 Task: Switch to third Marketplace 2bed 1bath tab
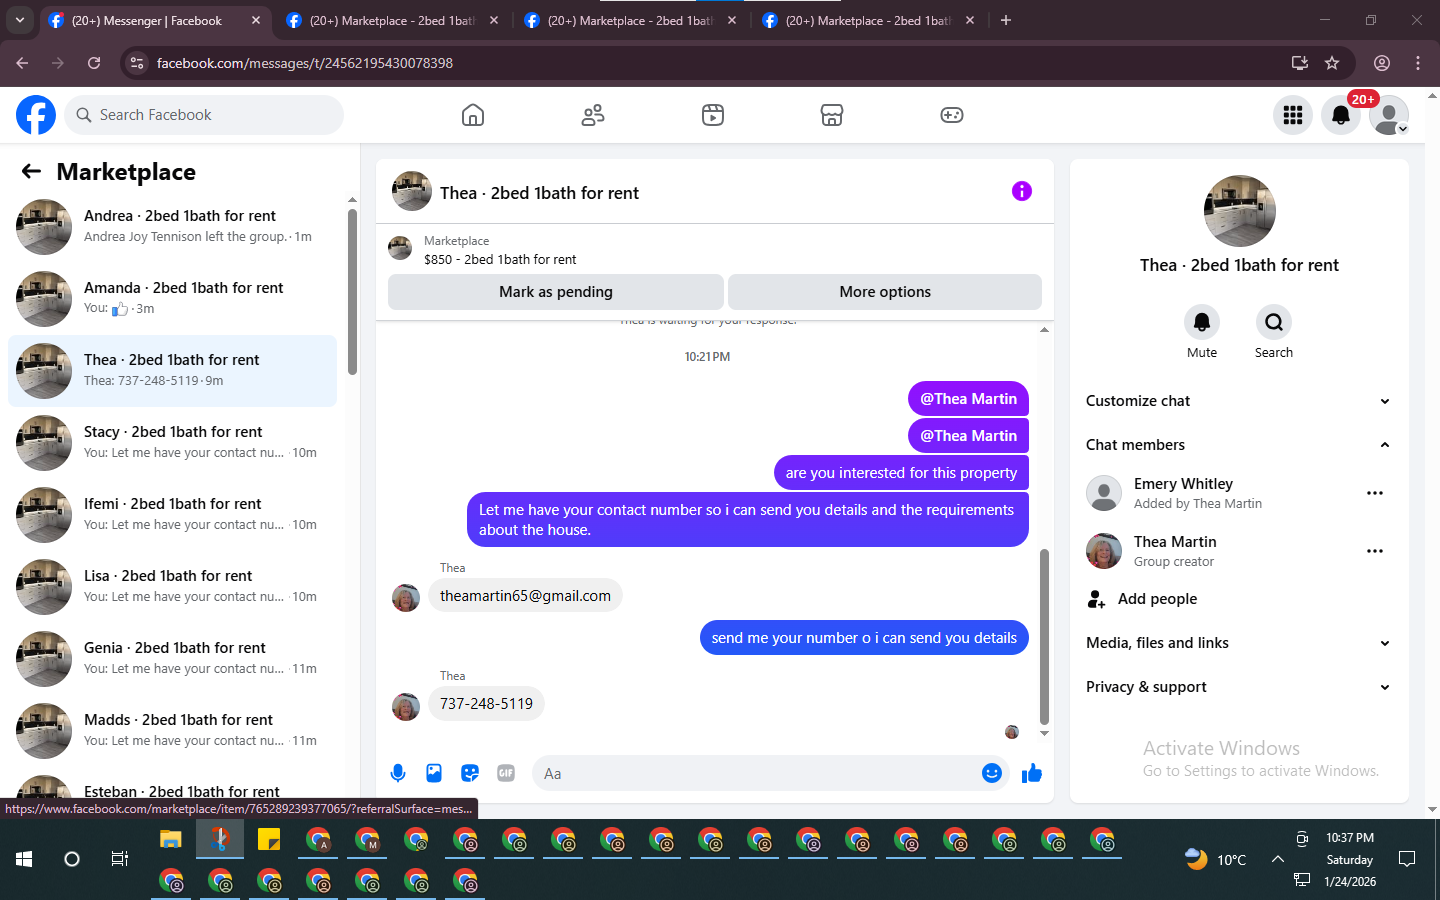pyautogui.click(x=630, y=20)
